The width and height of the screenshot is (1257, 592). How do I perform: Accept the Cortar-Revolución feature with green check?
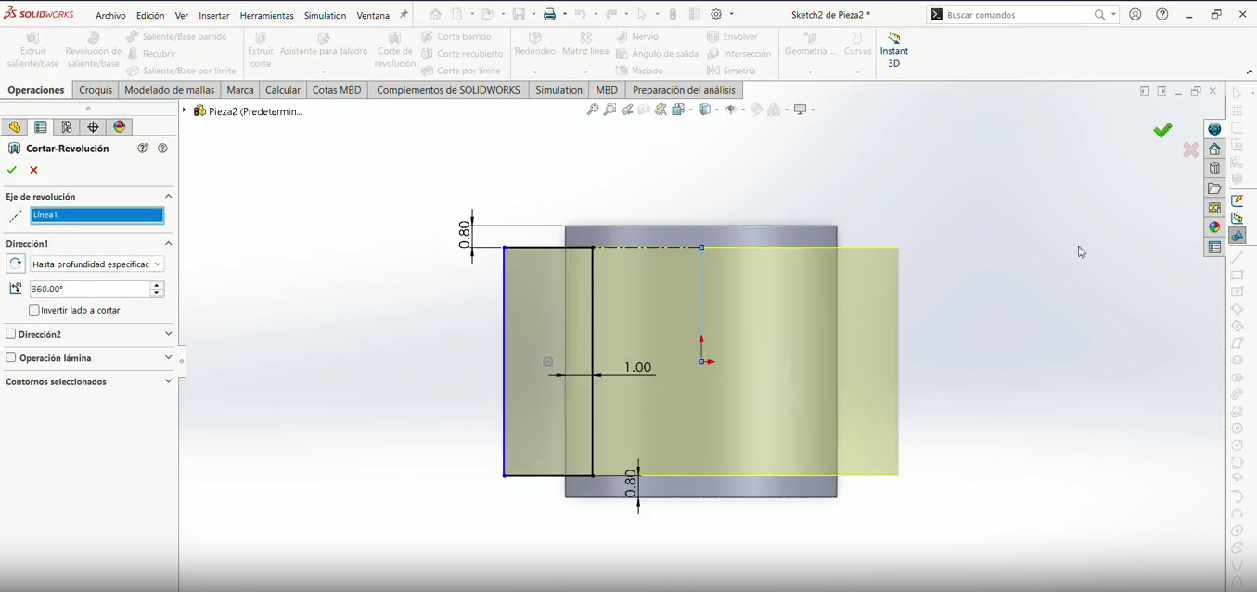[12, 170]
